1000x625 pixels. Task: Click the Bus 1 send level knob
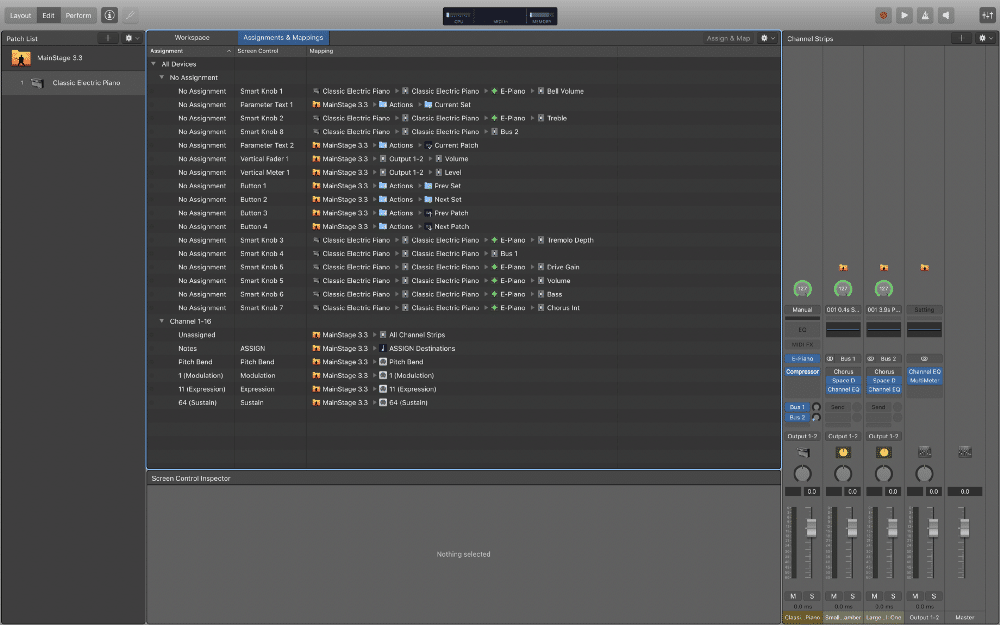(816, 407)
